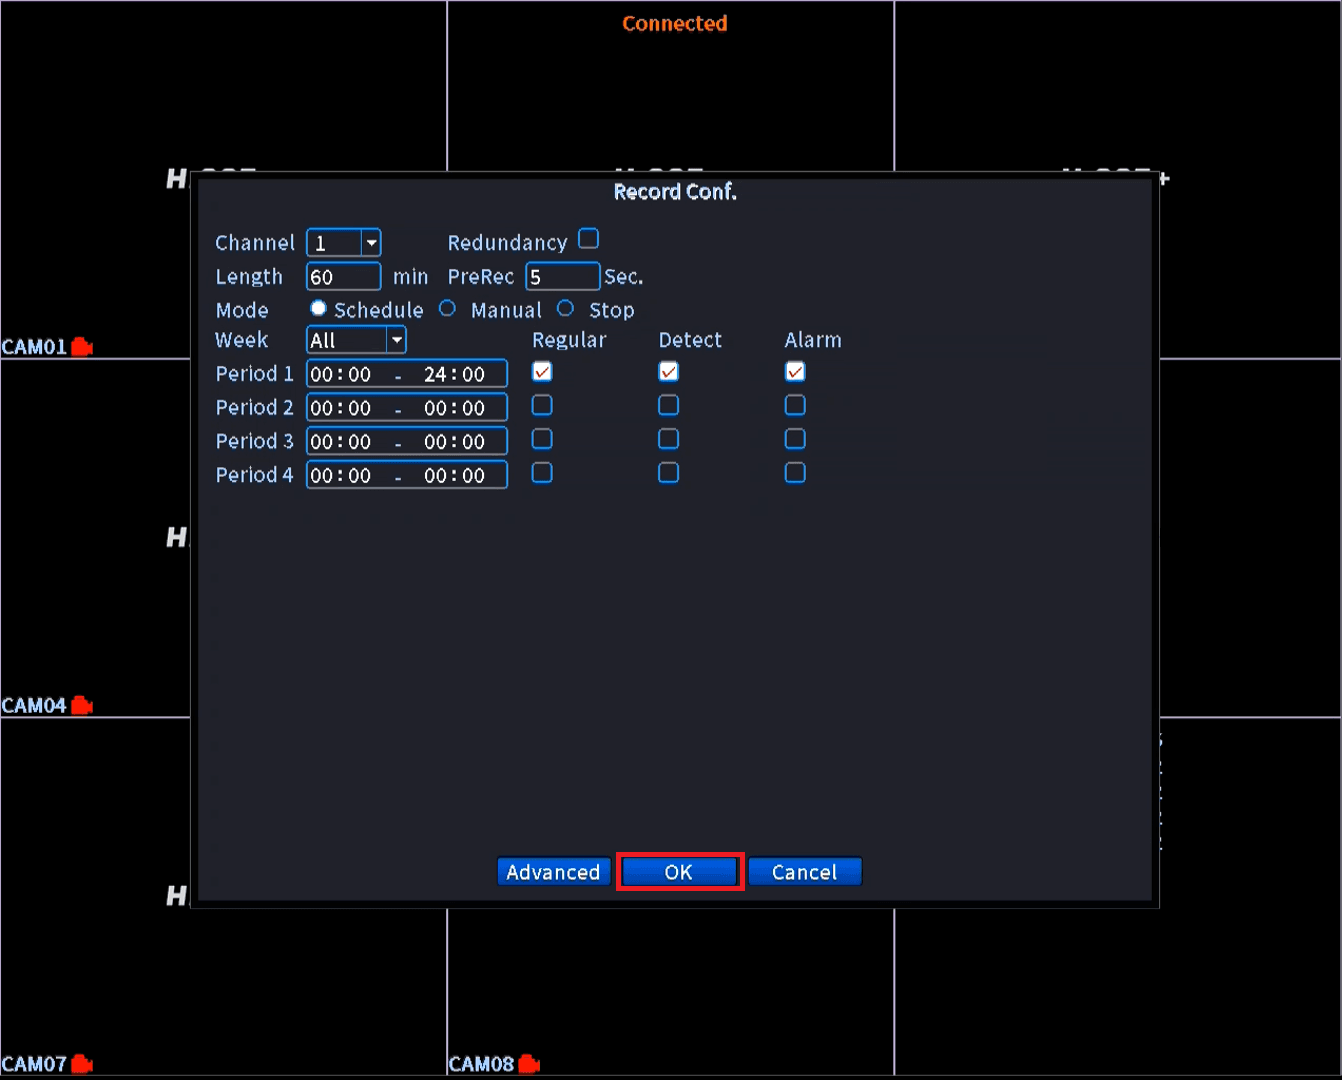Screen dimensions: 1342x1080
Task: Click the CAM07 red recording camera icon
Action: point(82,1064)
